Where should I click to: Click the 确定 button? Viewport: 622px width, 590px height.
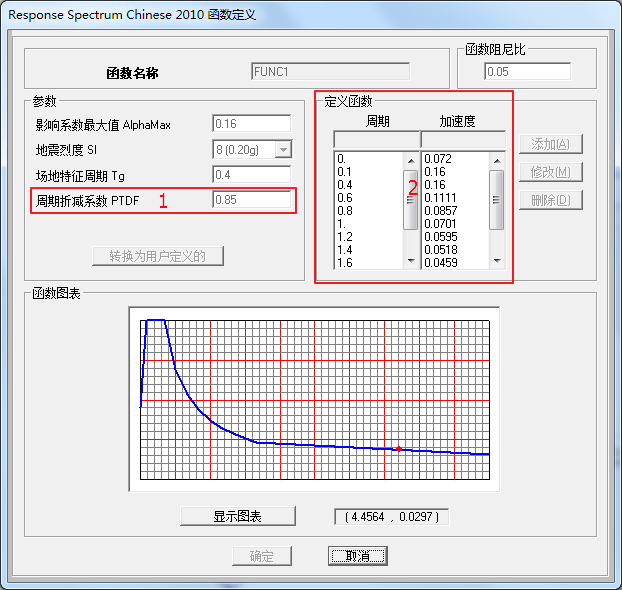(261, 556)
